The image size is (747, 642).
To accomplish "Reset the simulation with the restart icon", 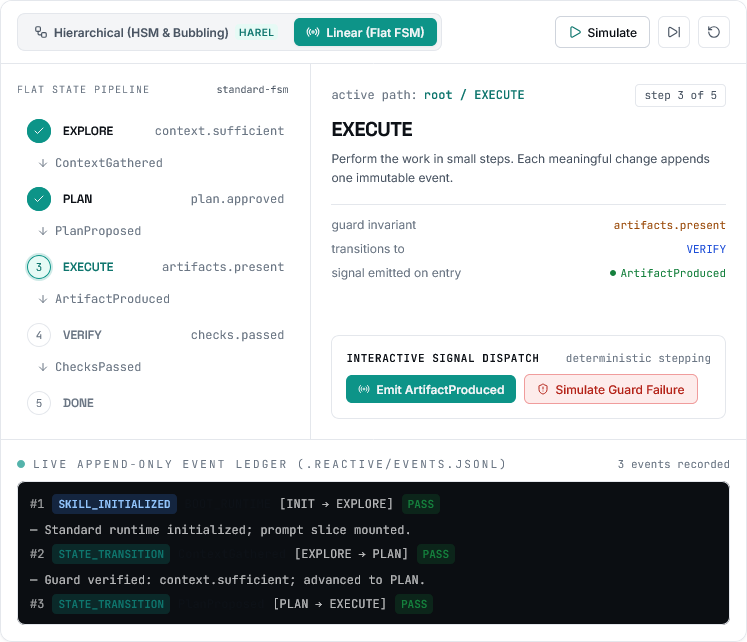I will click(x=714, y=32).
